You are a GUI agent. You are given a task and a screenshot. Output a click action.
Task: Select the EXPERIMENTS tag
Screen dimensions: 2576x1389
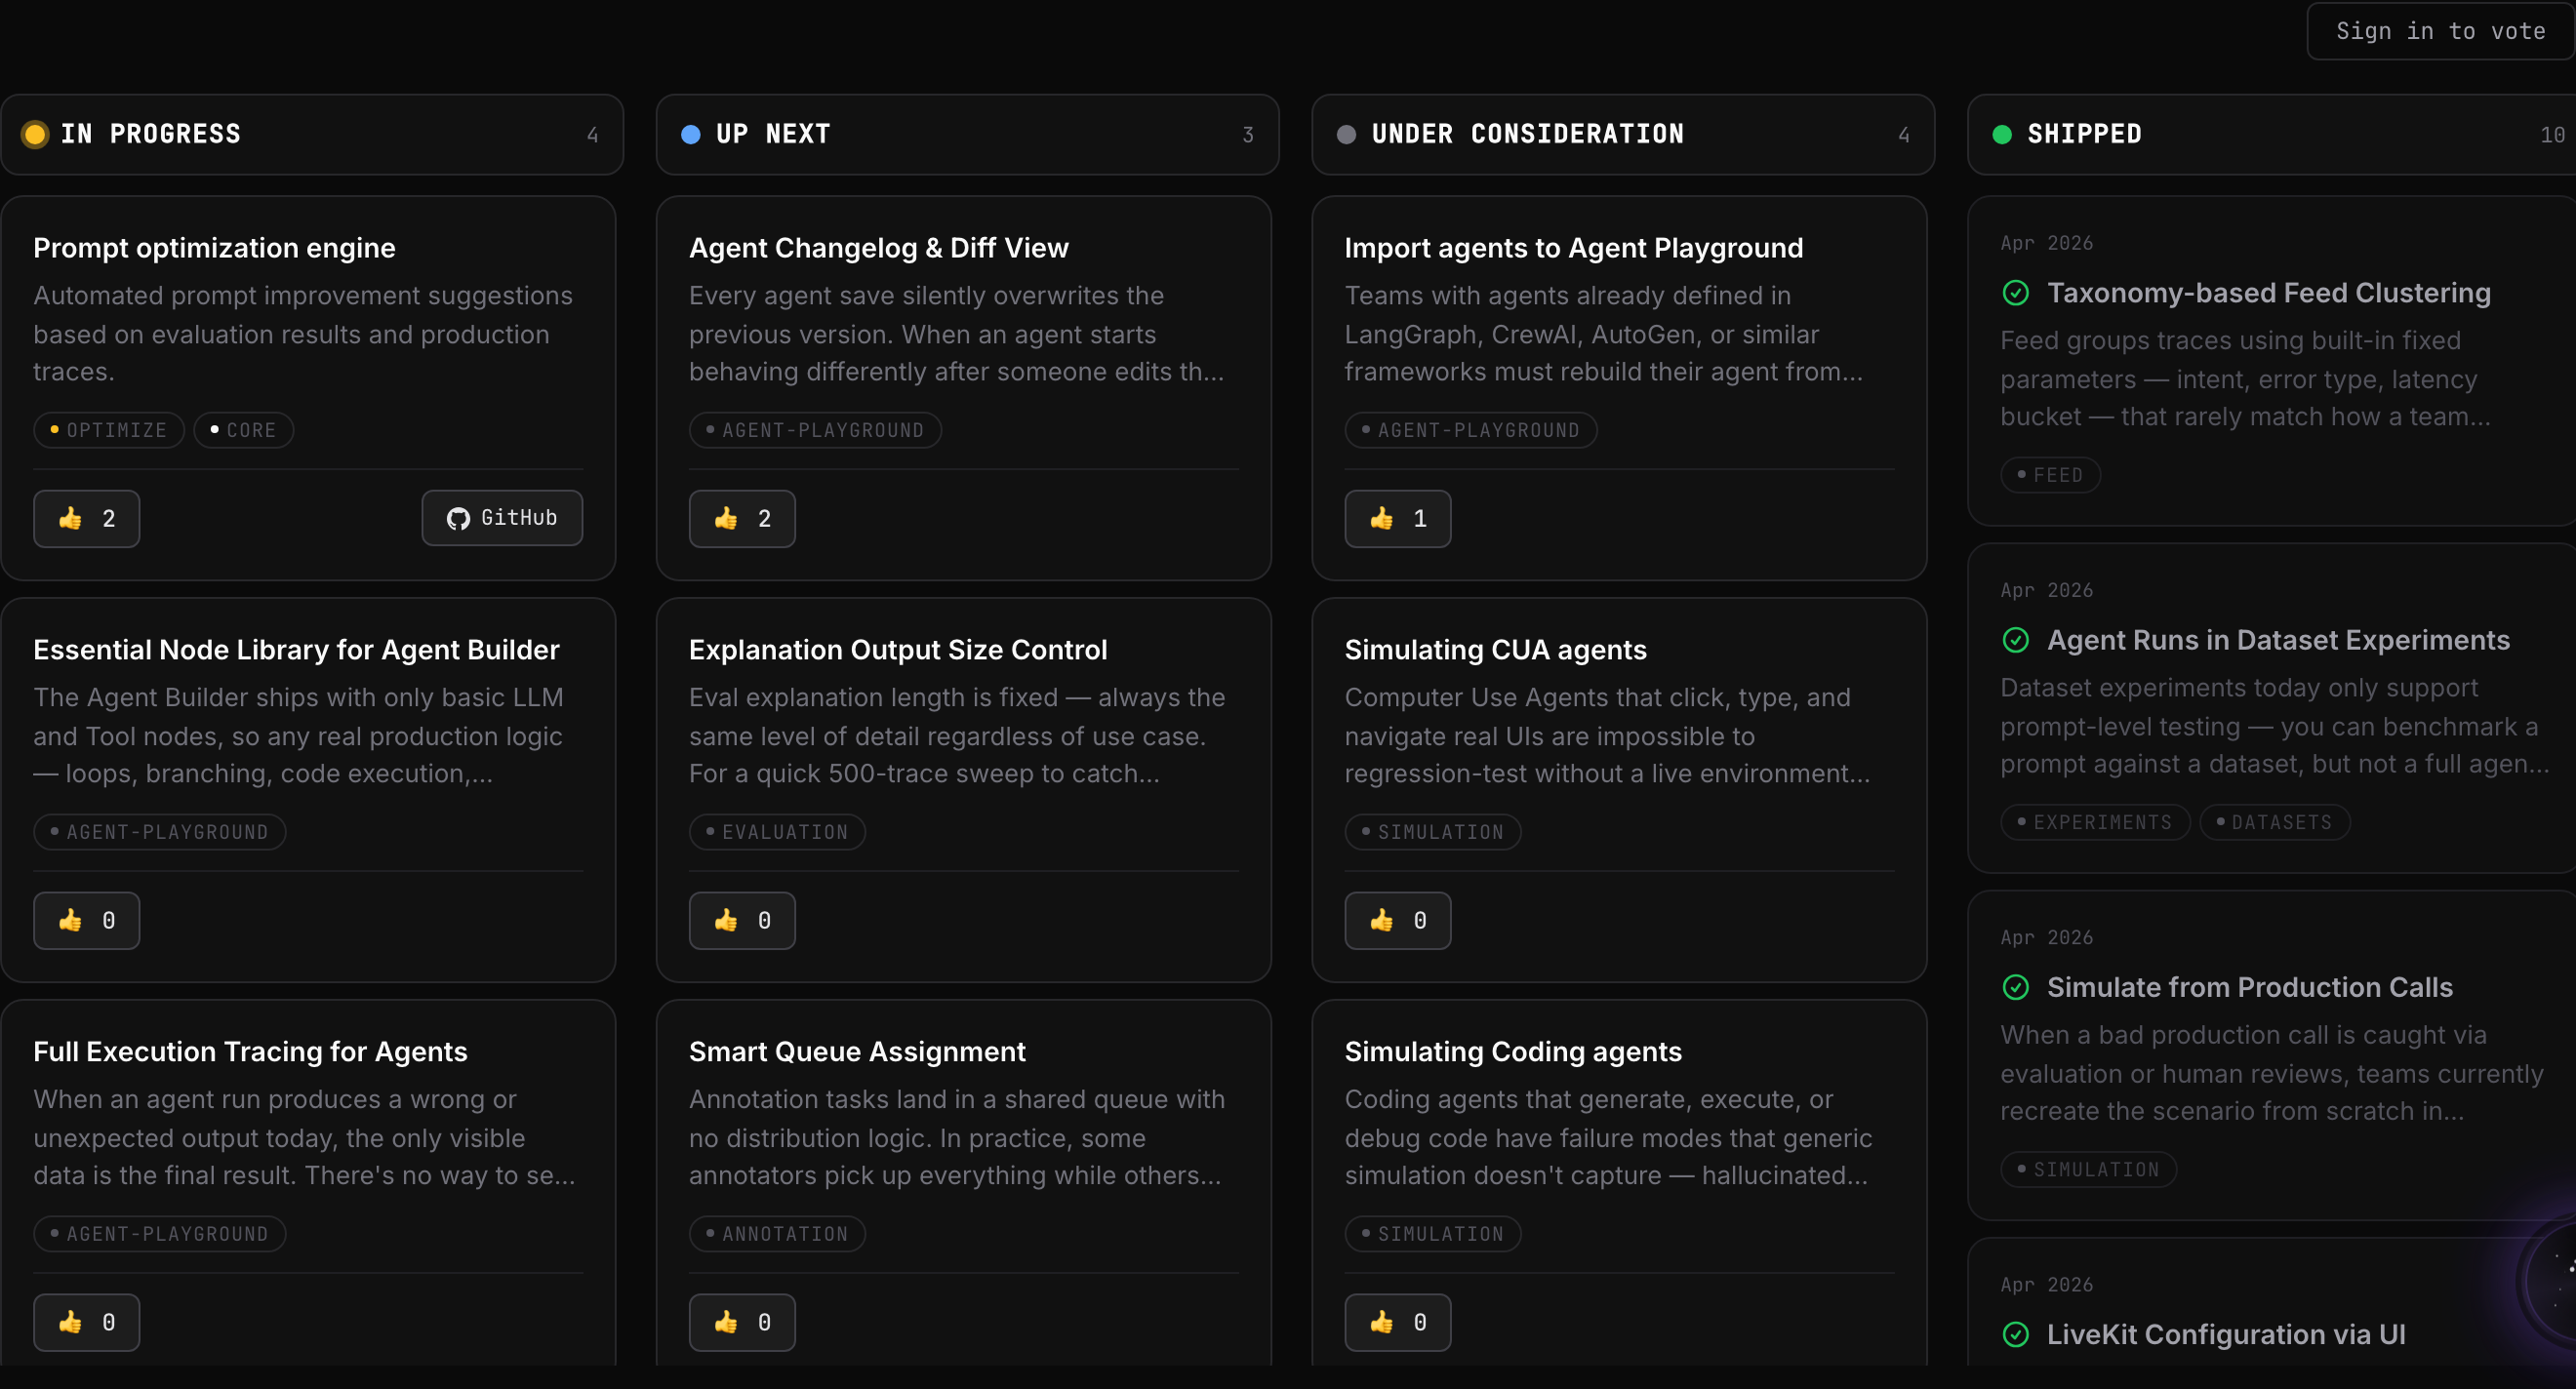pos(2095,822)
